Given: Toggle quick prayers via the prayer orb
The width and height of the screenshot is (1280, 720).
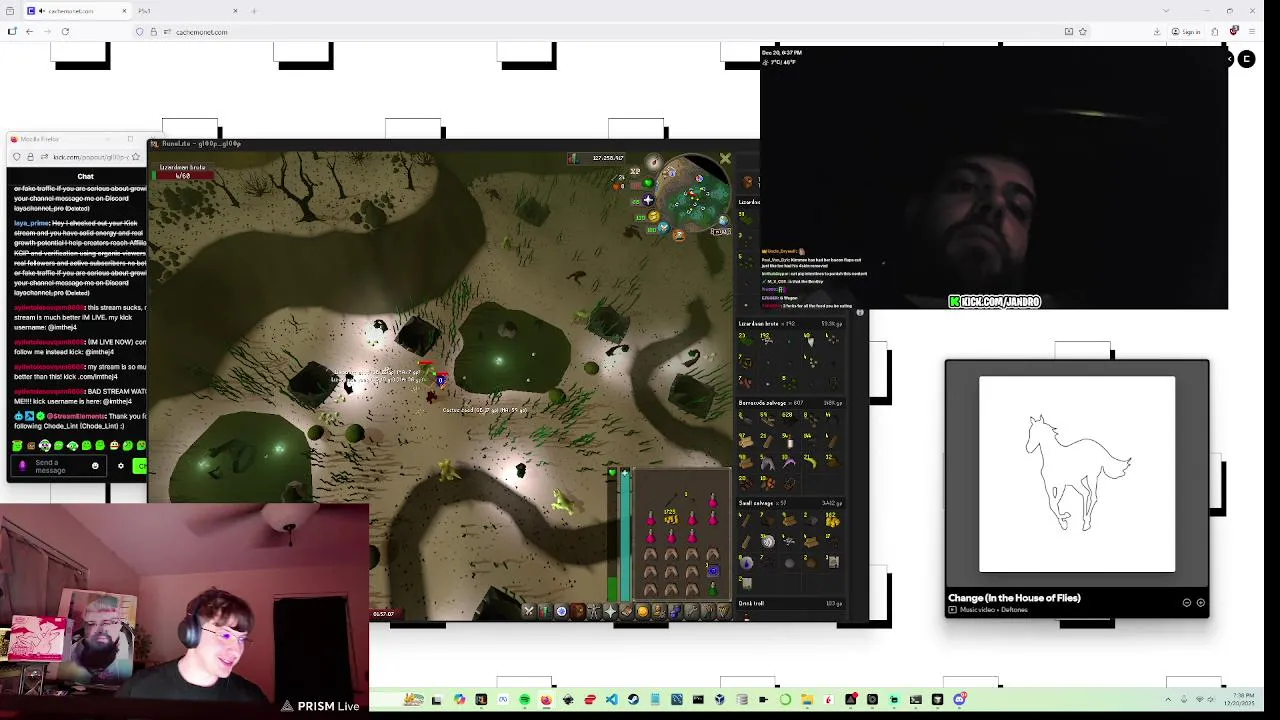Looking at the screenshot, I should pyautogui.click(x=648, y=200).
